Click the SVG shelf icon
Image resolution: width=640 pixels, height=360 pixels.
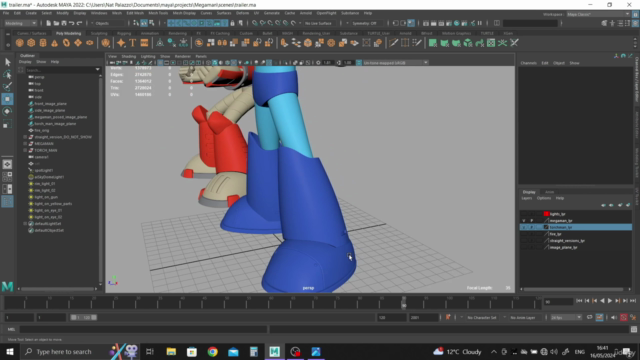click(144, 43)
